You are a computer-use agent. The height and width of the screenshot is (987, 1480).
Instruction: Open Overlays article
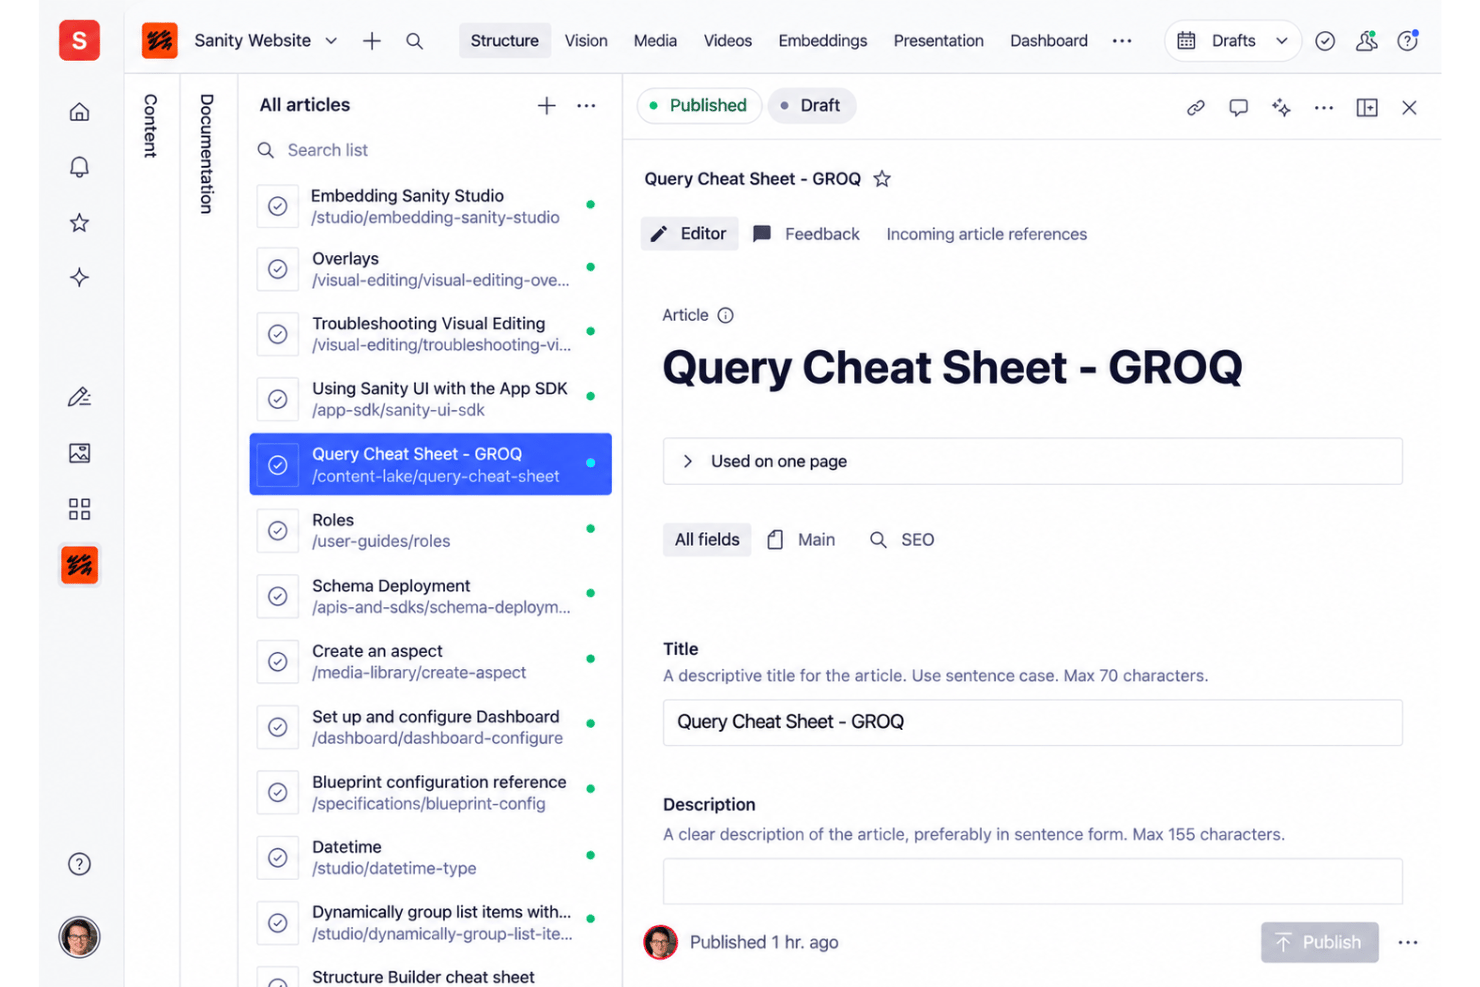pyautogui.click(x=430, y=269)
